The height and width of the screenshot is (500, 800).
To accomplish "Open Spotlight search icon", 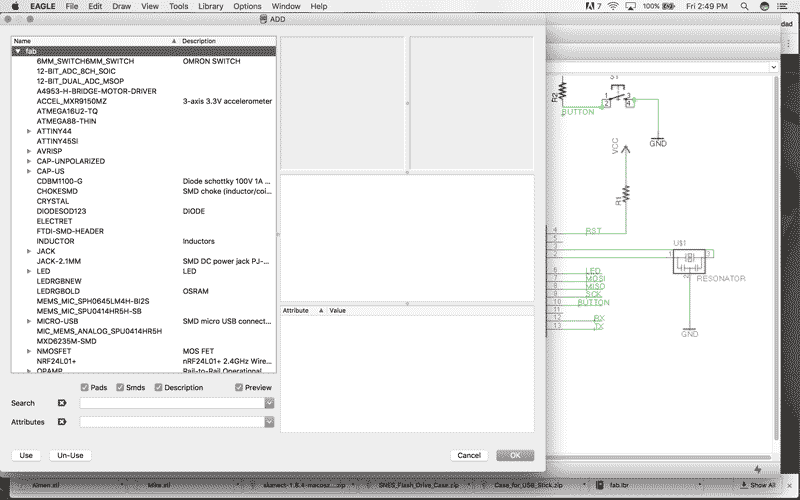I will point(744,6).
